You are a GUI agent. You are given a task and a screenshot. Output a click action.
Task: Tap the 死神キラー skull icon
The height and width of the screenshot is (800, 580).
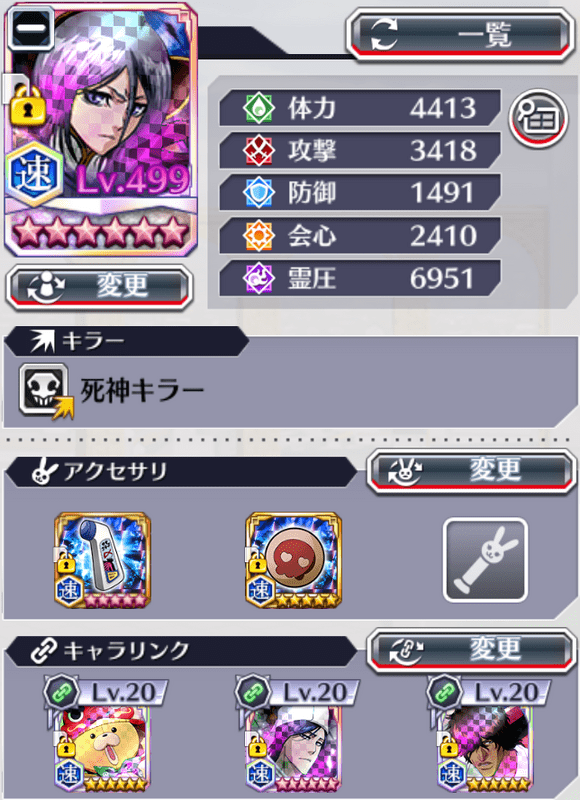click(45, 390)
